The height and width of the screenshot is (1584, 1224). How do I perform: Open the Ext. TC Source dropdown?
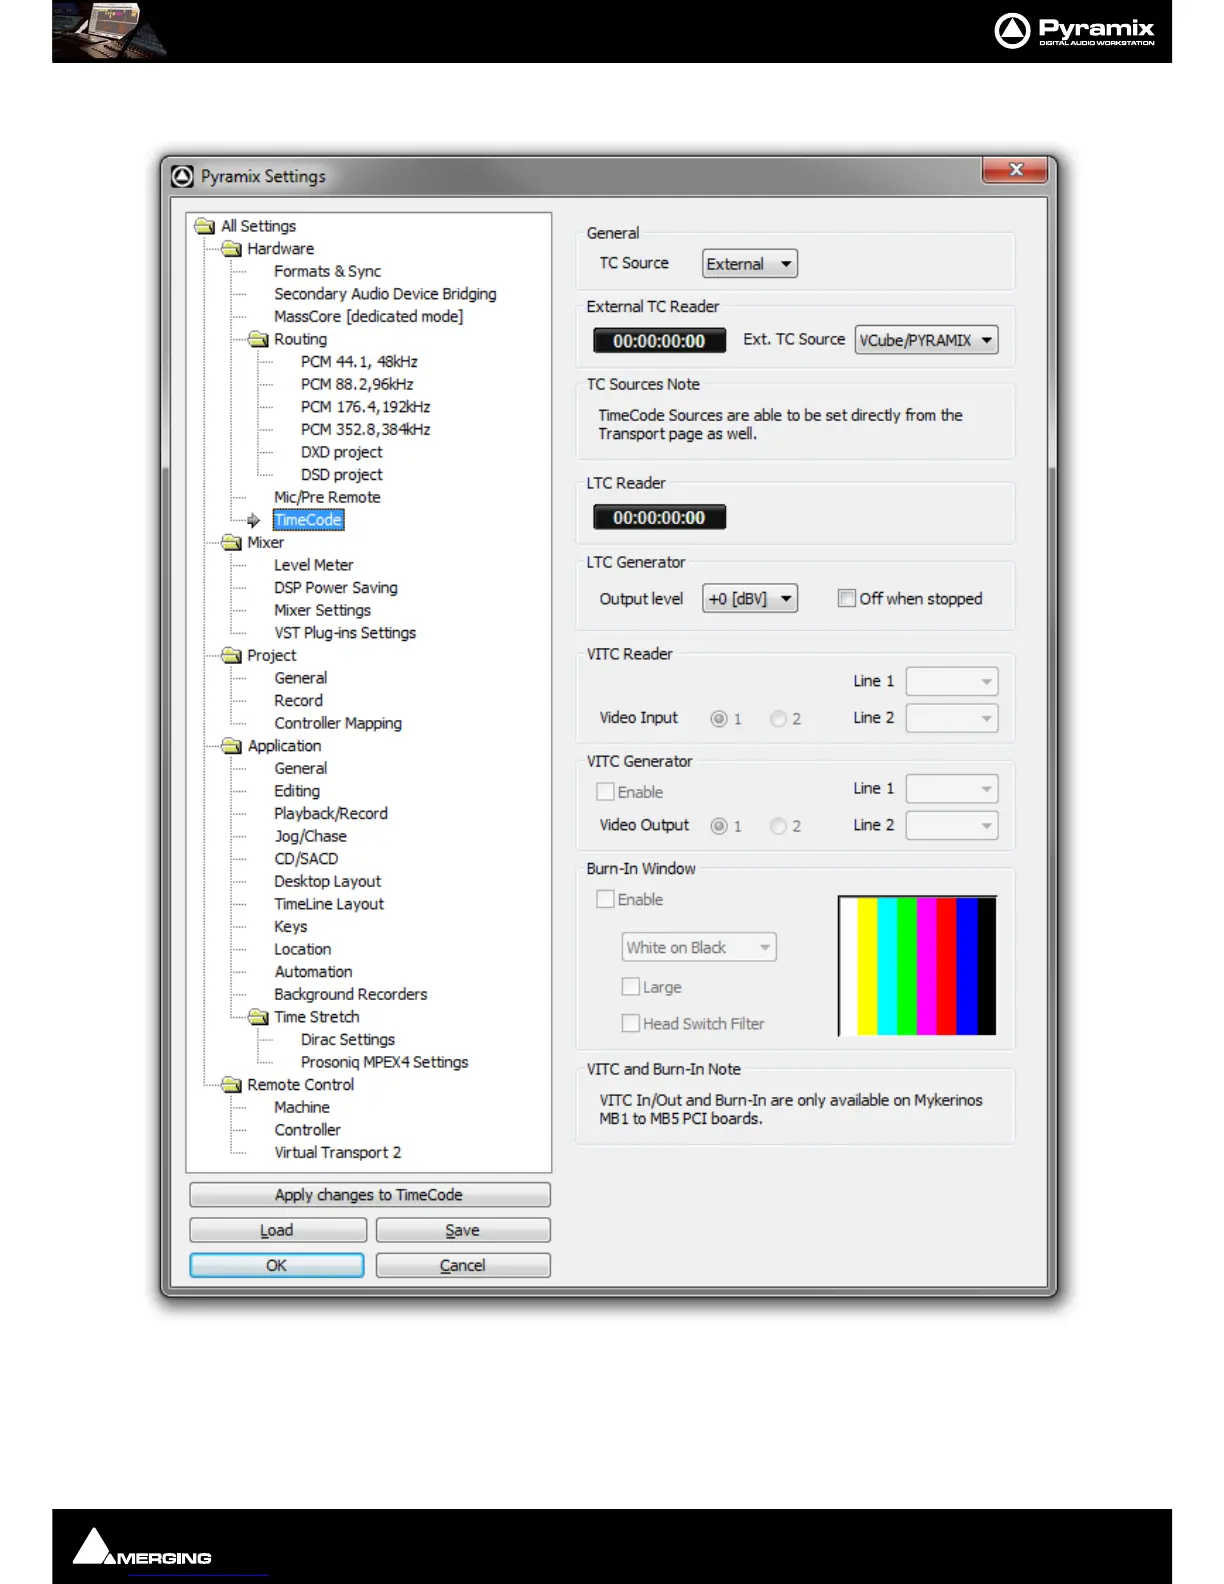(926, 340)
